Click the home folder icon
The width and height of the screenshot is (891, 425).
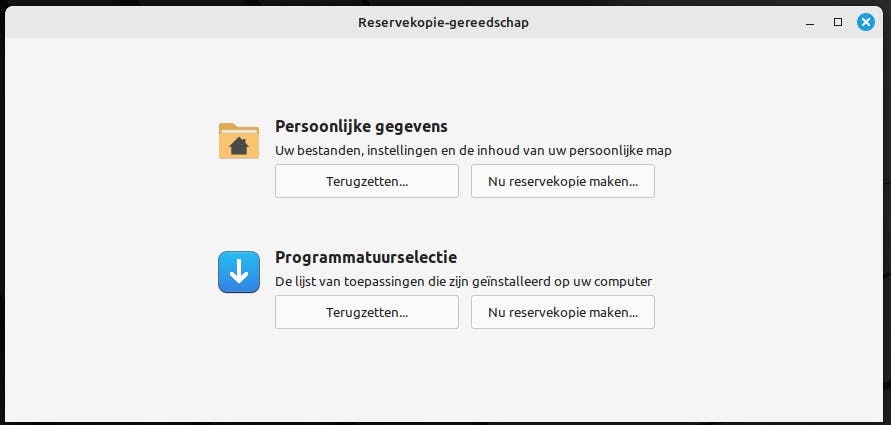(239, 140)
